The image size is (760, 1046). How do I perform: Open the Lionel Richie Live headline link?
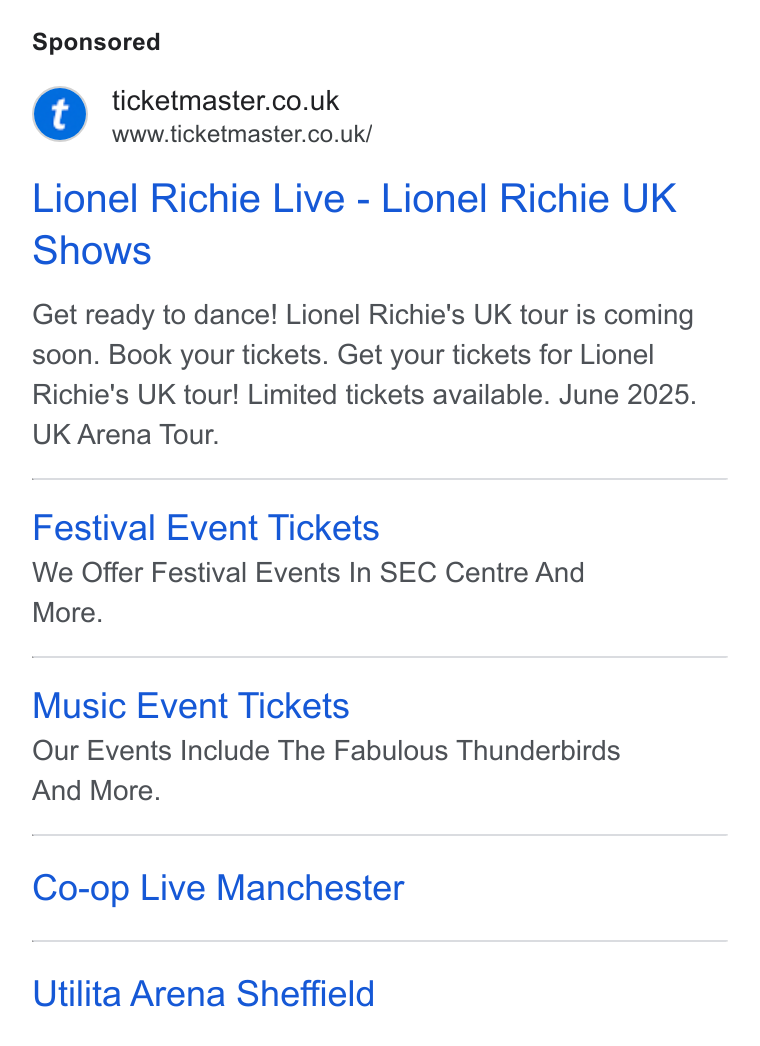pyautogui.click(x=354, y=225)
